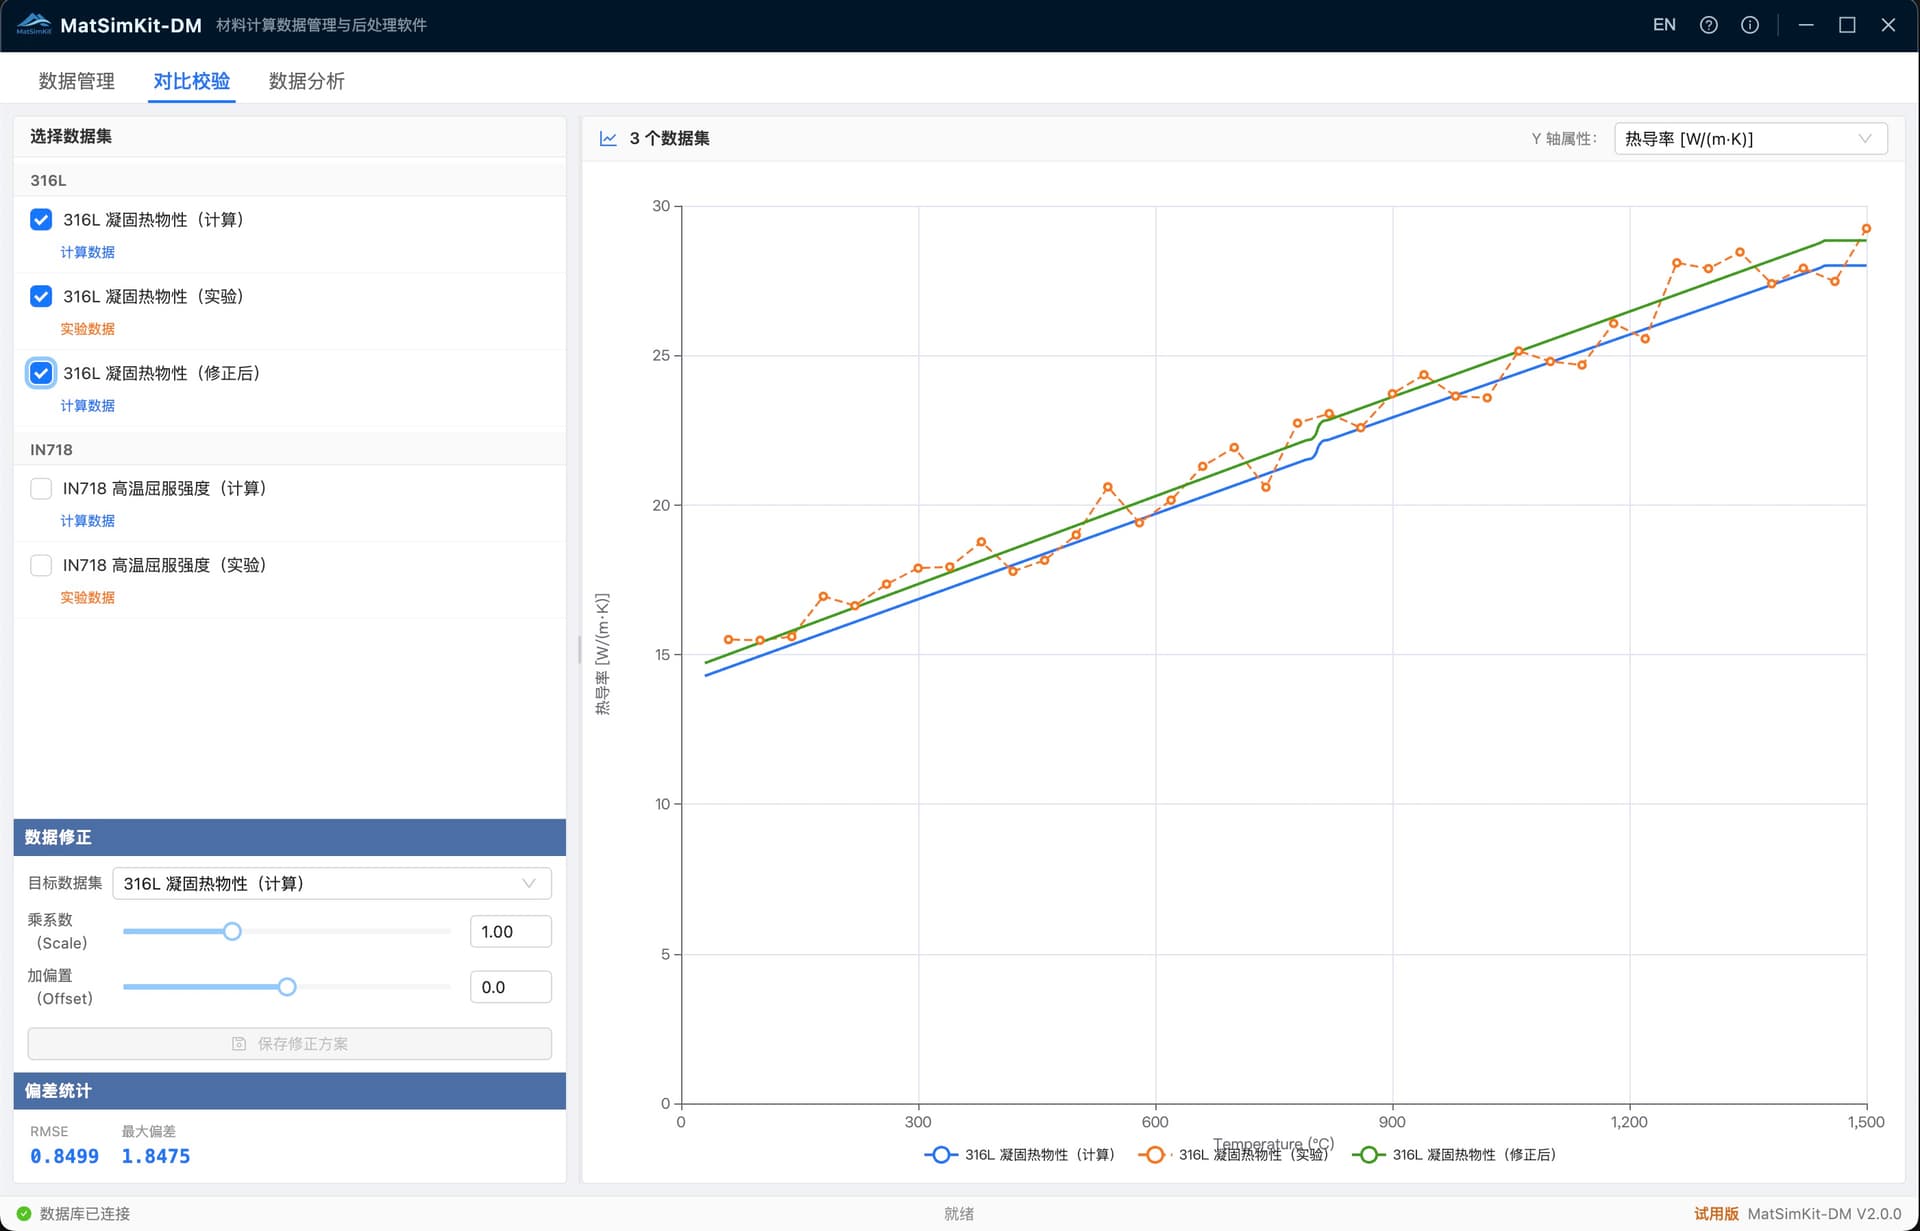This screenshot has height=1231, width=1920.
Task: Open the help question mark icon
Action: (x=1708, y=25)
